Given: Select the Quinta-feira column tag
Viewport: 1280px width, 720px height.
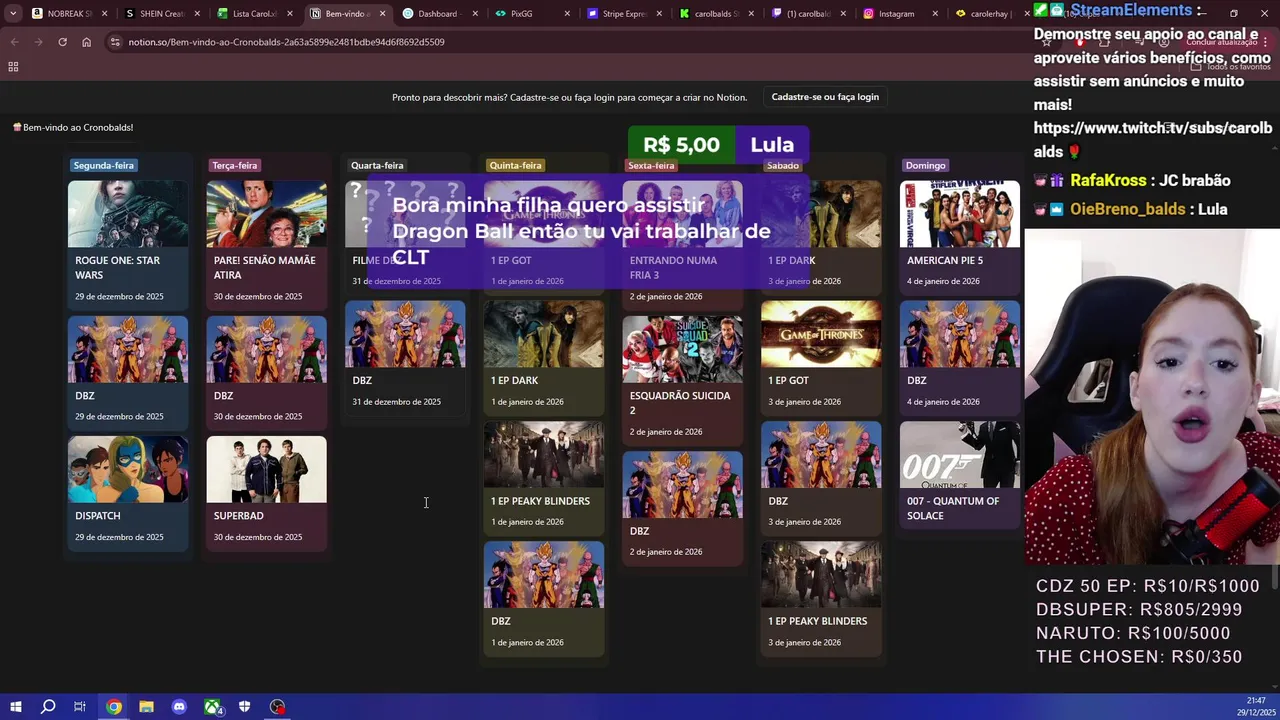Looking at the screenshot, I should tap(515, 165).
